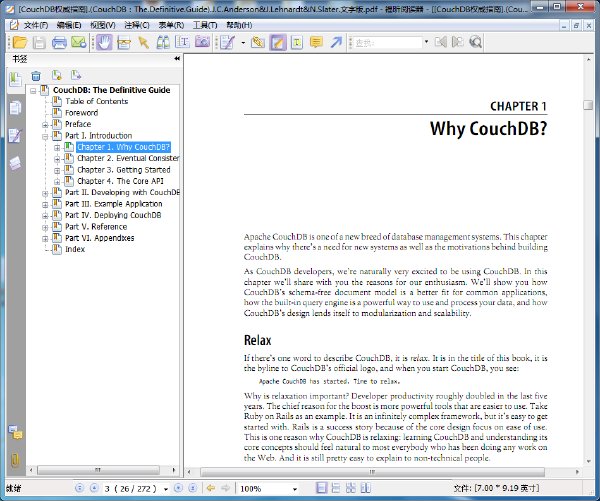Expand Part III. Example Application
This screenshot has height=501, width=600.
(x=45, y=205)
